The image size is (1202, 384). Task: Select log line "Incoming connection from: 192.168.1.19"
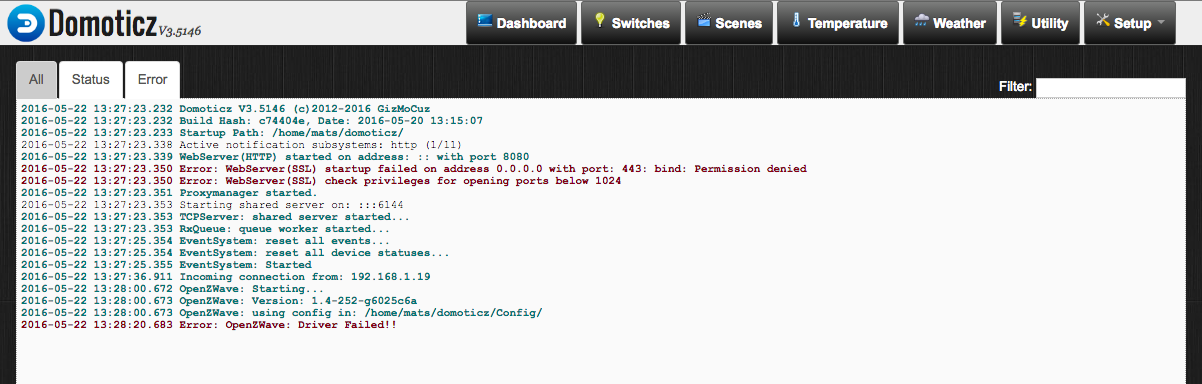point(225,276)
